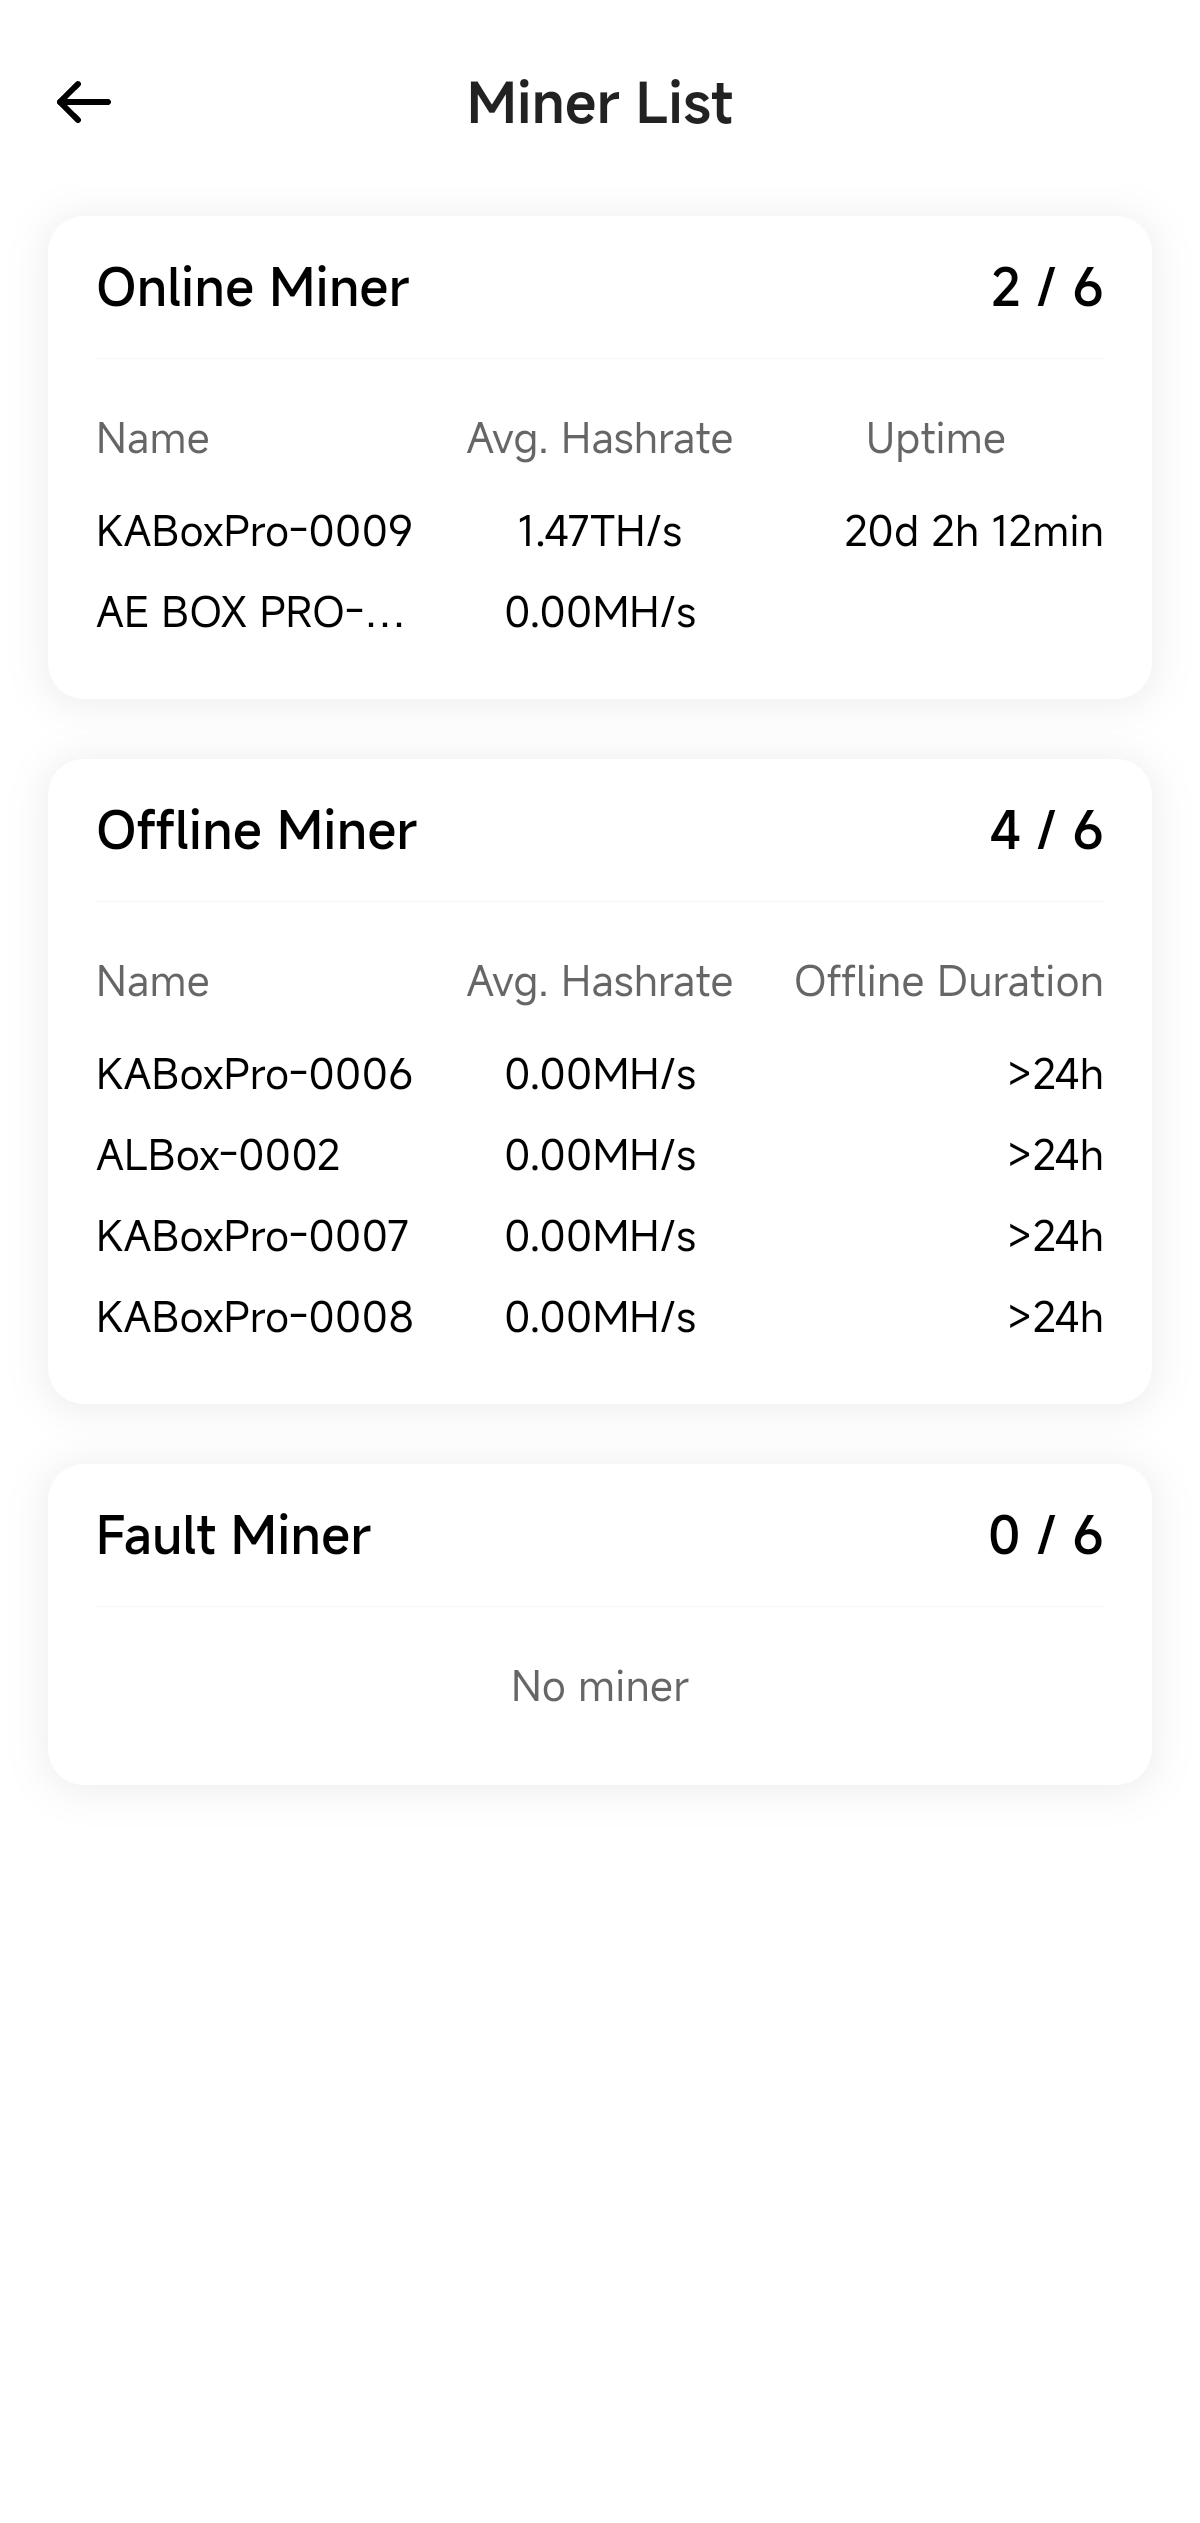Click the 2 / 6 online count
The height and width of the screenshot is (2523, 1200).
pyautogui.click(x=1047, y=288)
